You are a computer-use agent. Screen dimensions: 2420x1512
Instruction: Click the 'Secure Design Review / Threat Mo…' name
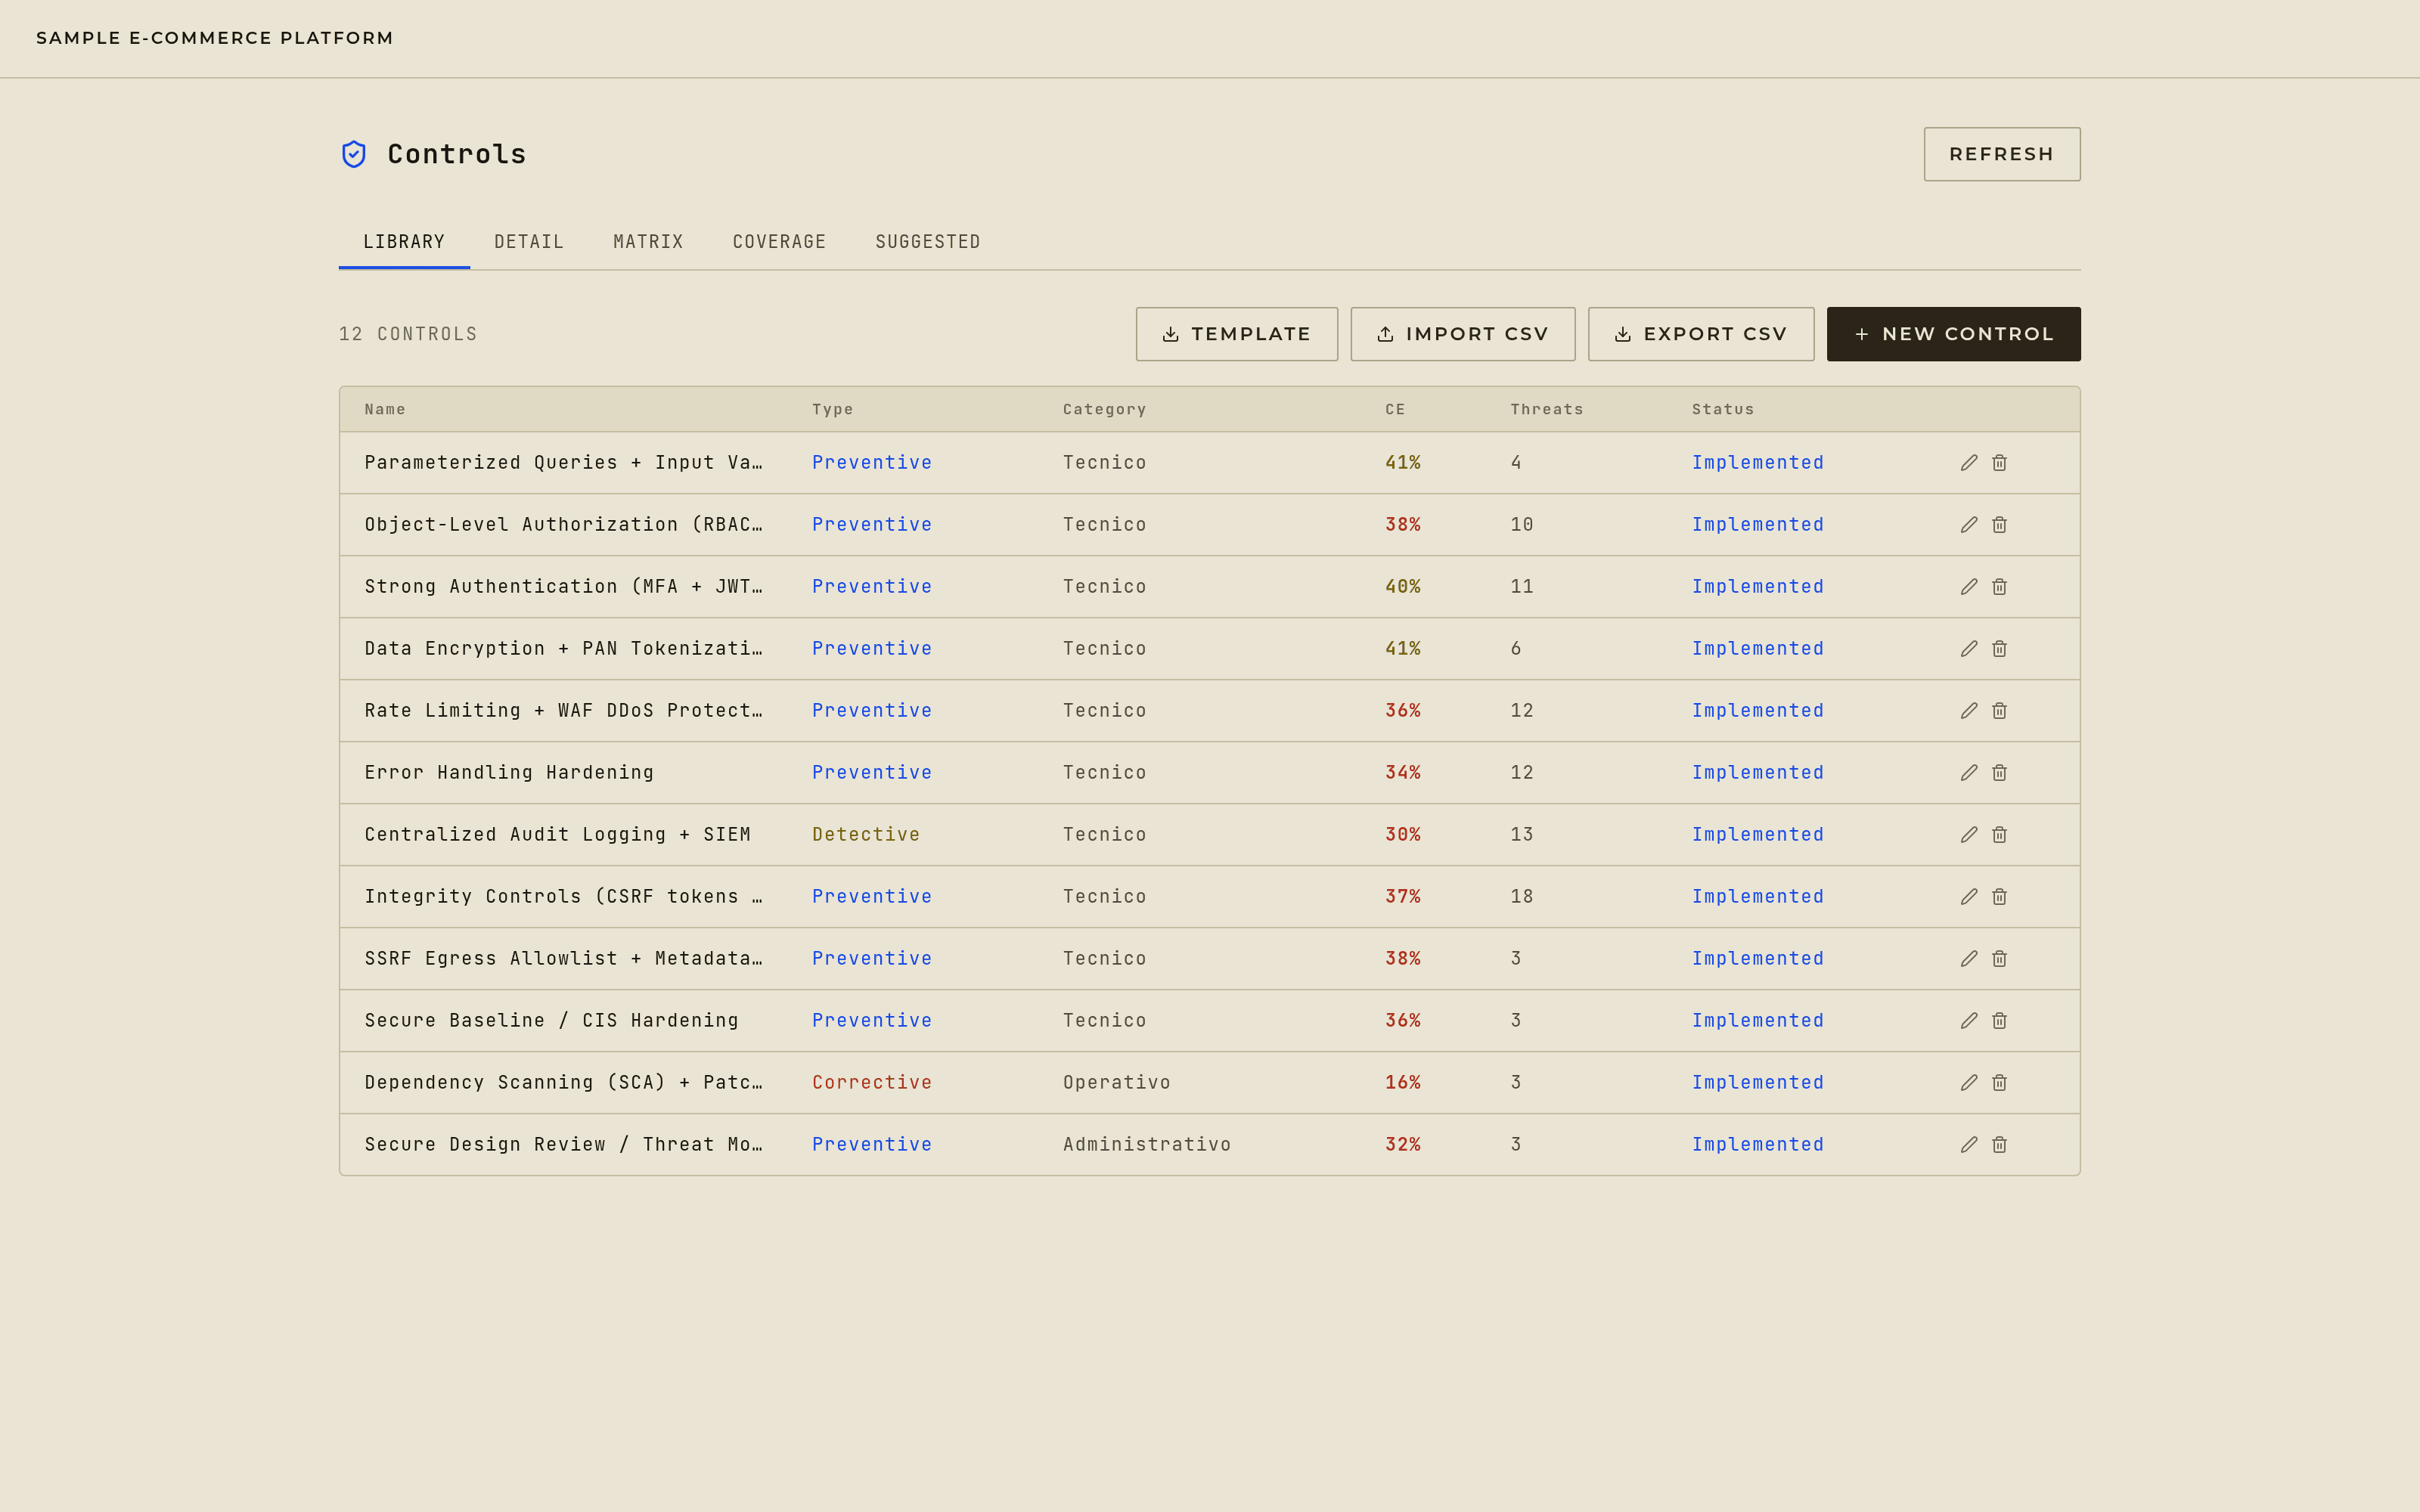coord(563,1145)
